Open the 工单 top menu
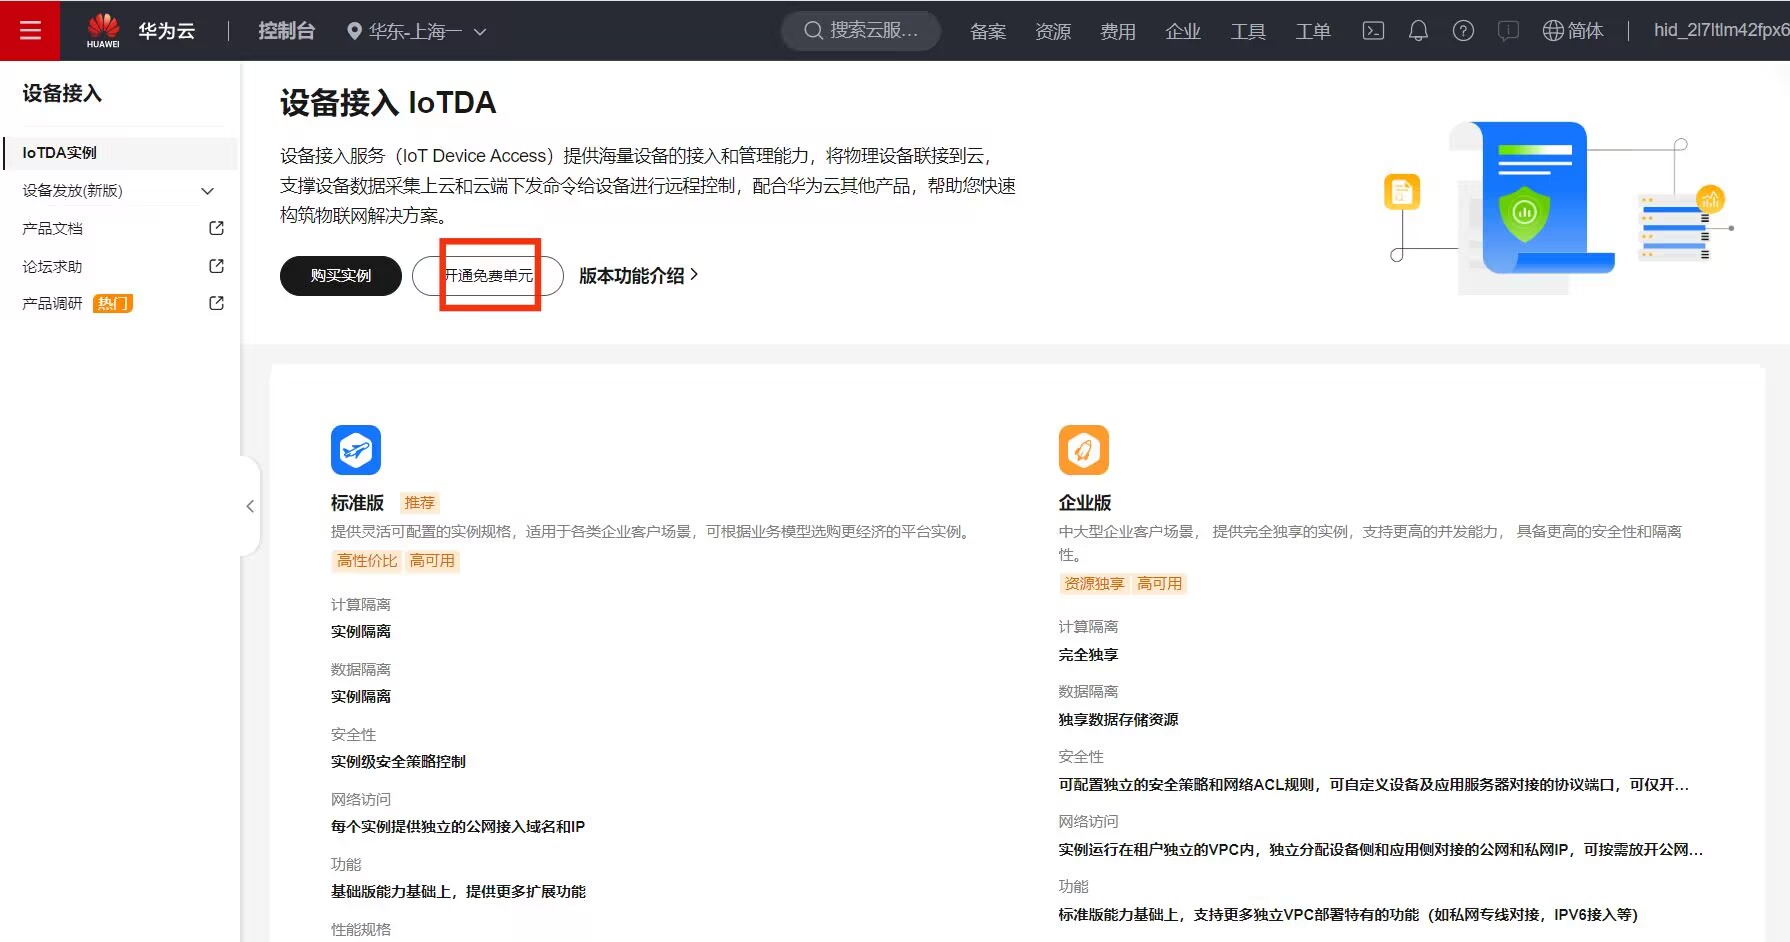The height and width of the screenshot is (942, 1790). [1313, 31]
